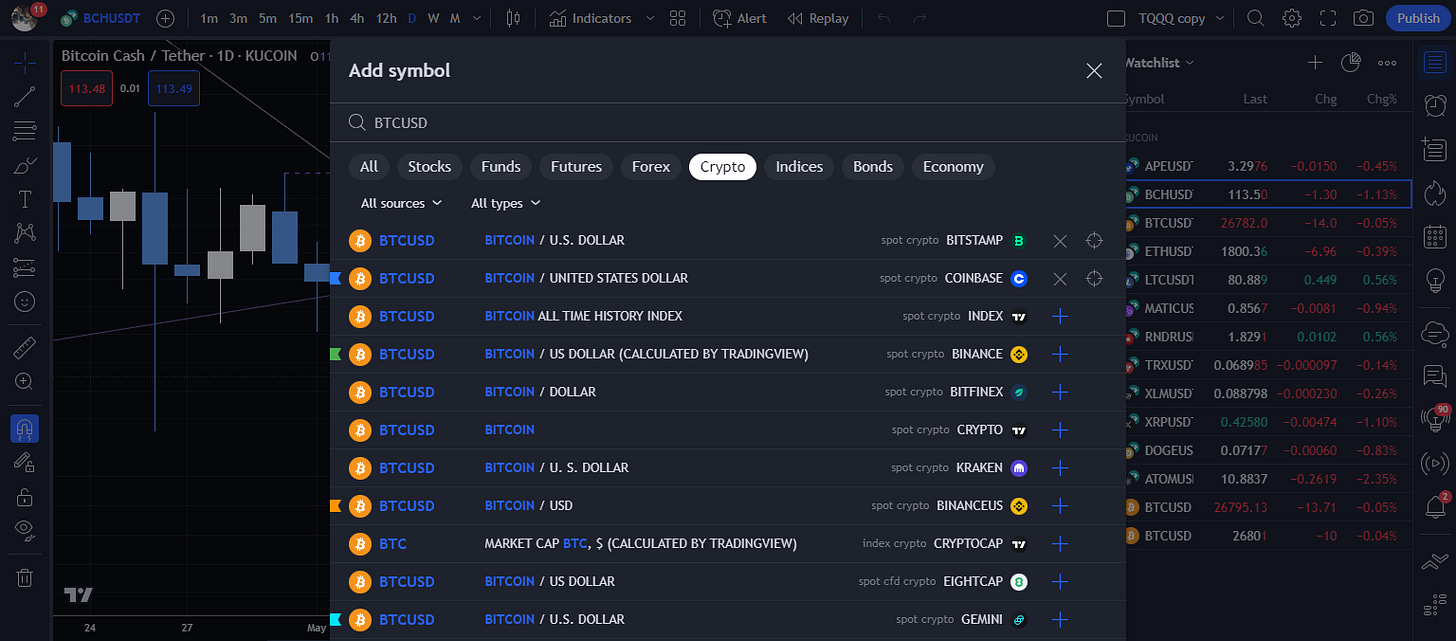Enter fullscreen mode
The height and width of the screenshot is (641, 1456).
click(1327, 18)
